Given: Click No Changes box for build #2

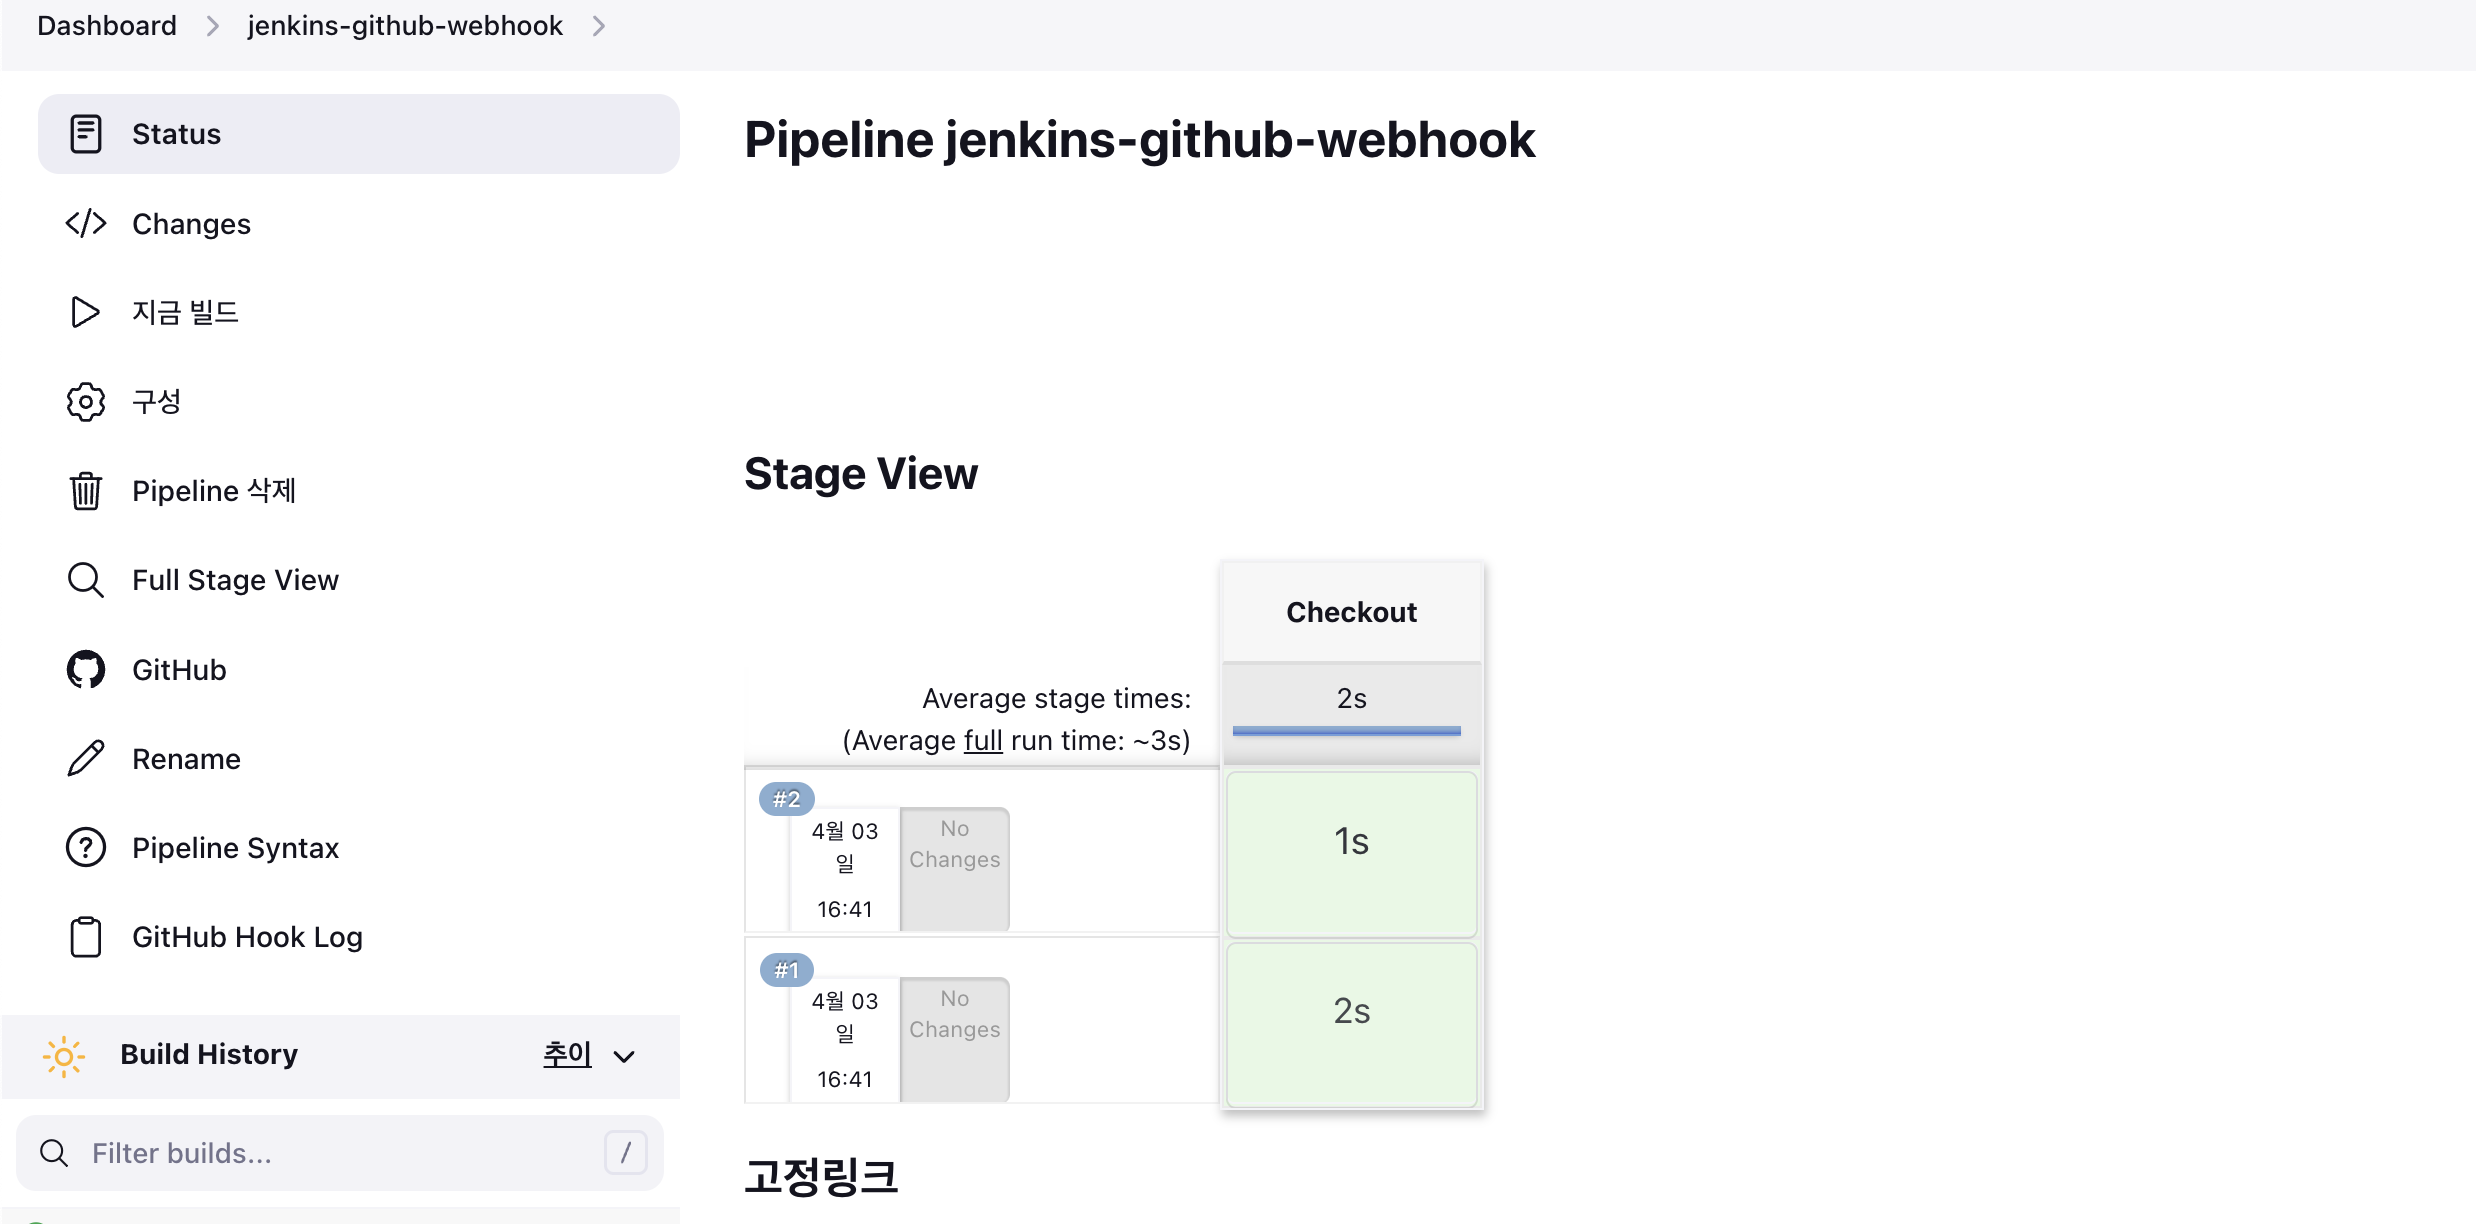Looking at the screenshot, I should click(955, 869).
